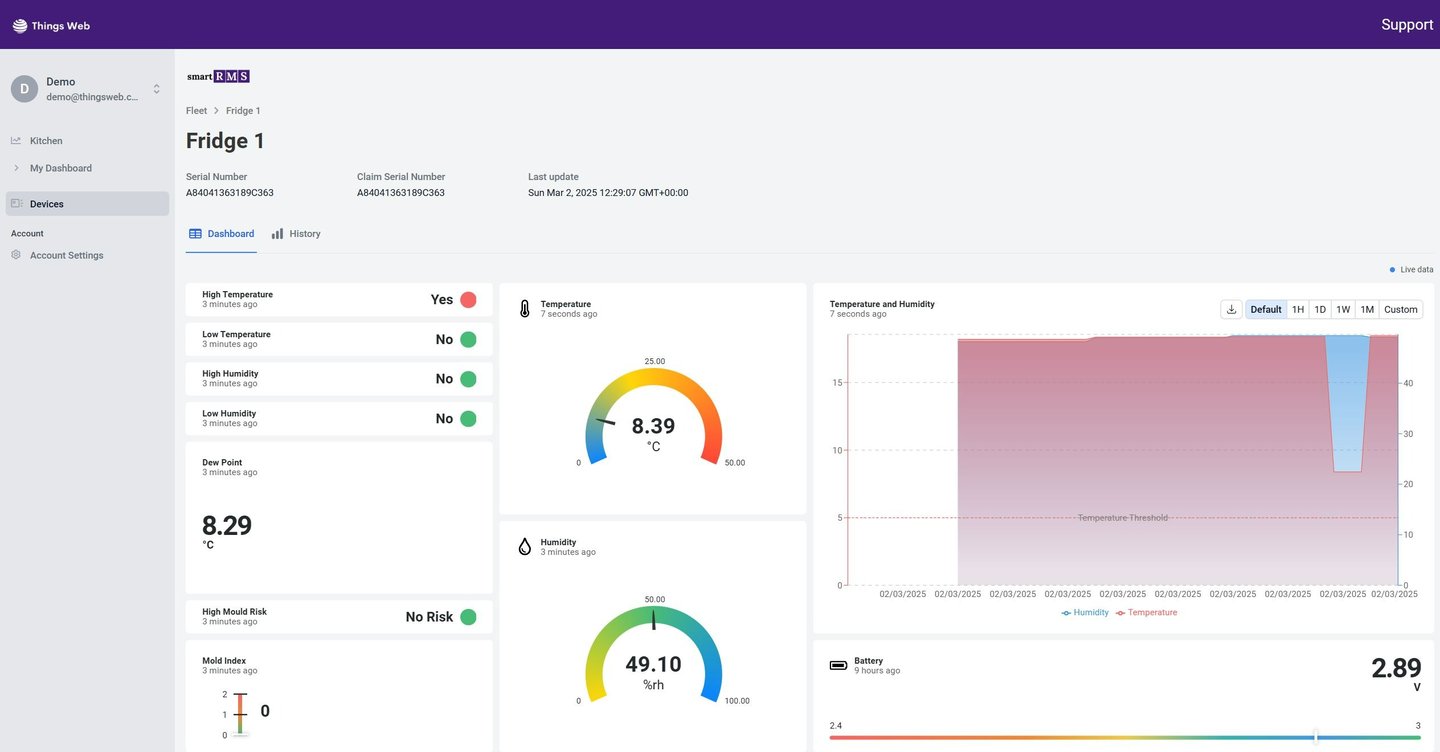The image size is (1440, 752).
Task: Select the 1D time range
Action: (1320, 310)
